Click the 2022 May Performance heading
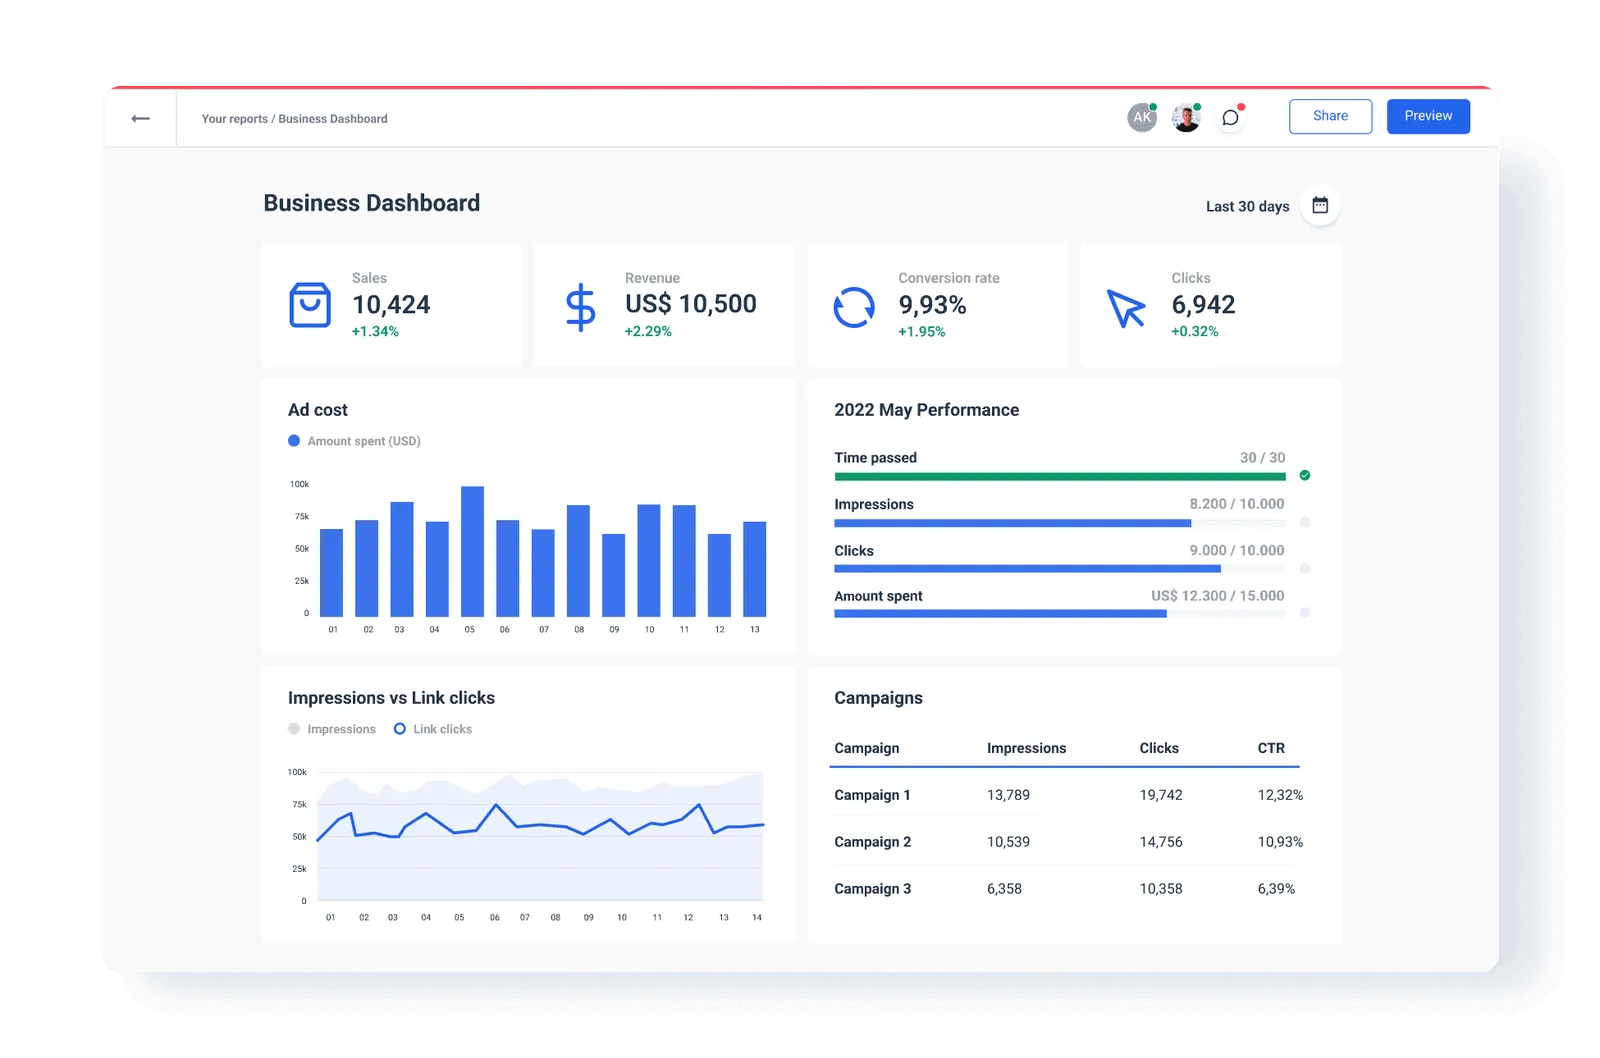Screen dimensions: 1600x1058 tap(926, 410)
